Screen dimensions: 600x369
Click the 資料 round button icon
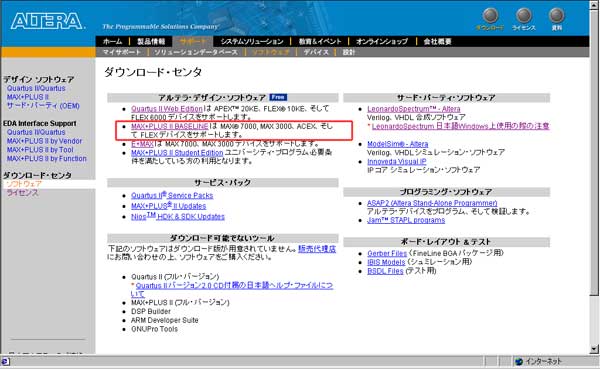556,16
